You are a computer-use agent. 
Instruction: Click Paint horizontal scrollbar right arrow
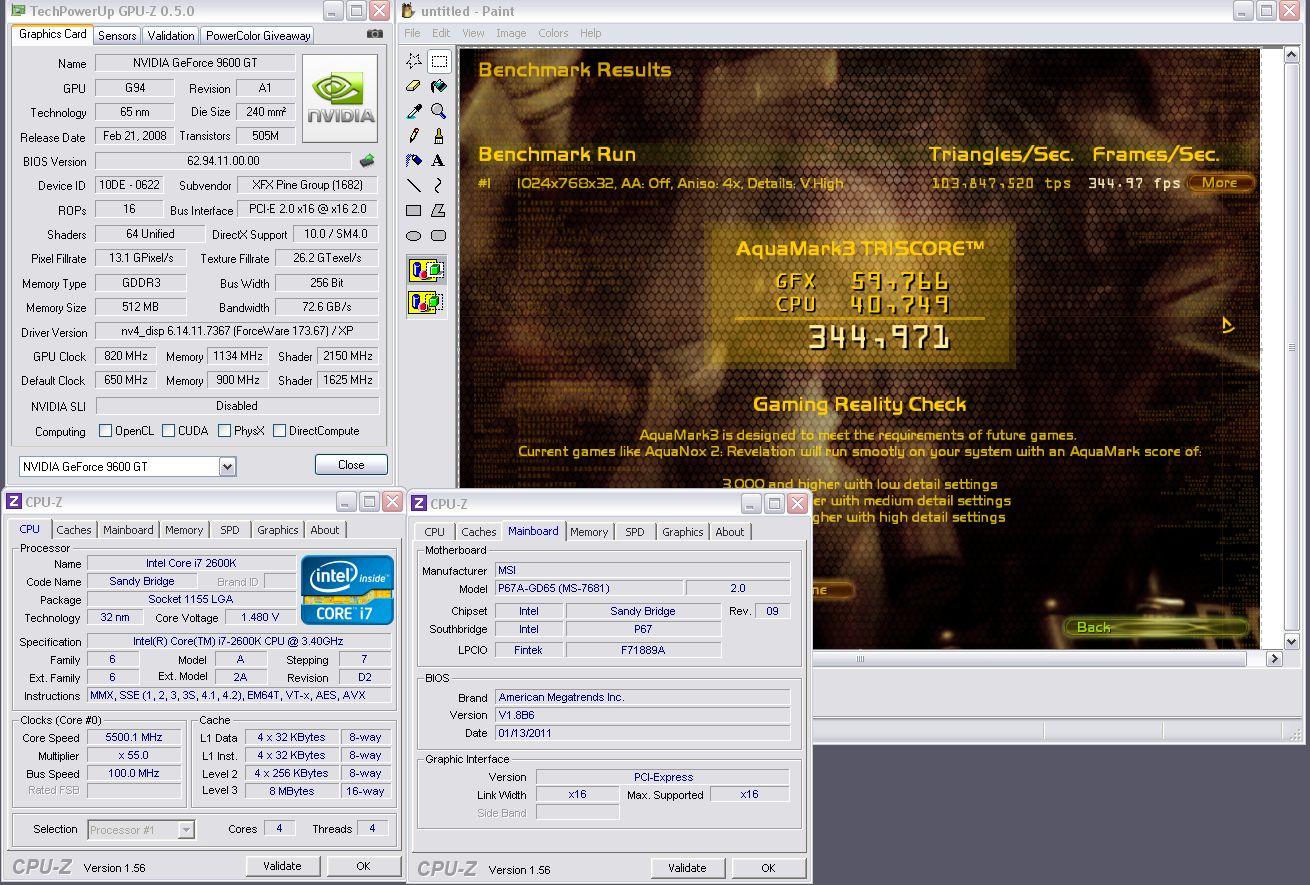point(1274,658)
